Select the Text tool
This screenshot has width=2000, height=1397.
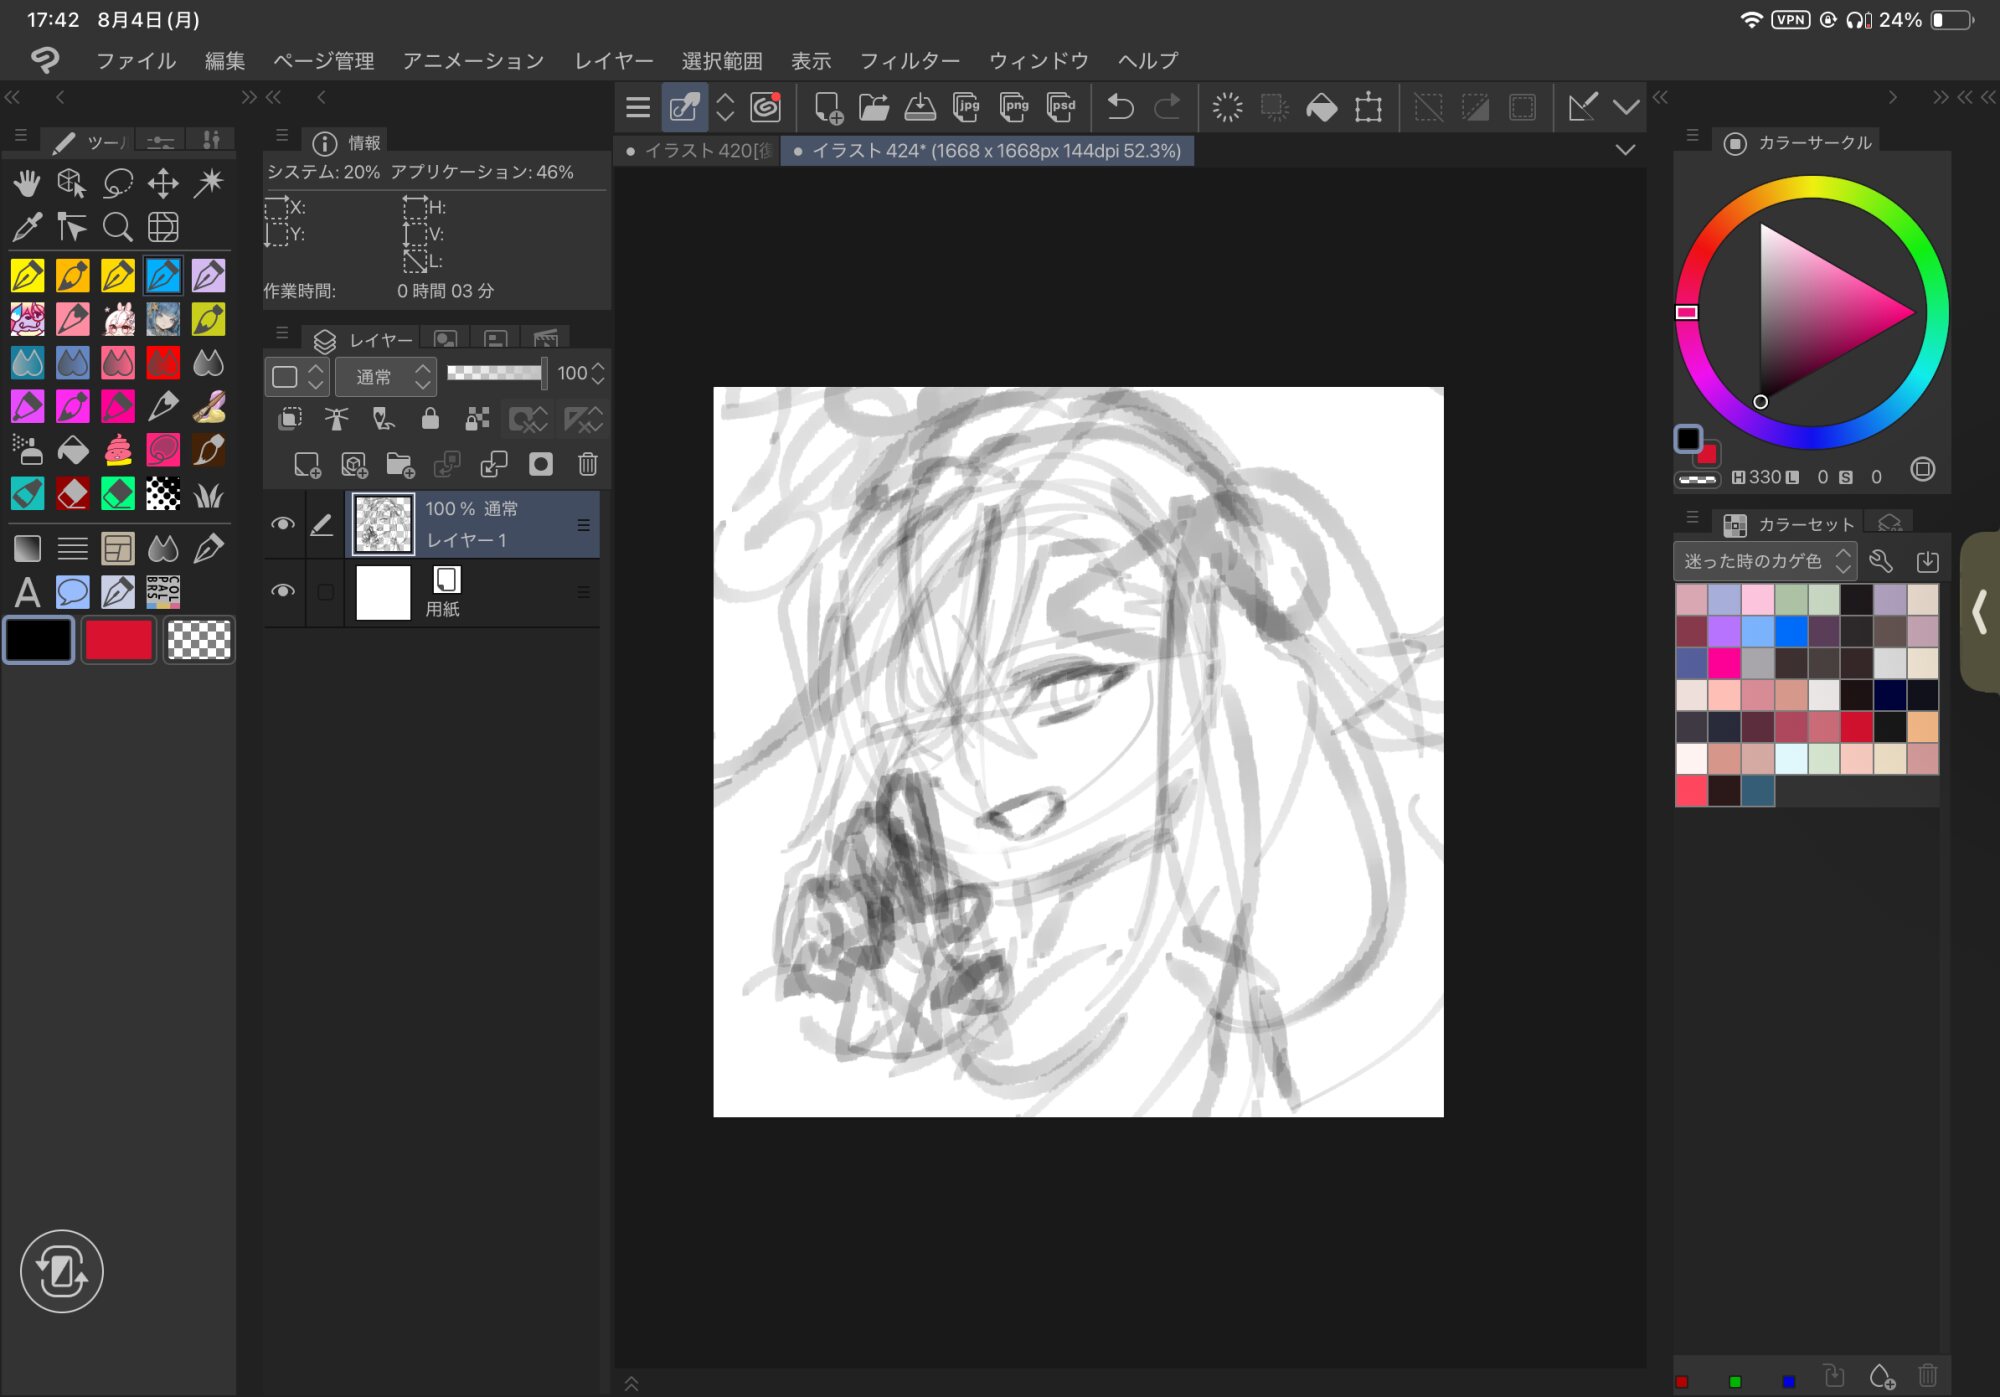27,593
